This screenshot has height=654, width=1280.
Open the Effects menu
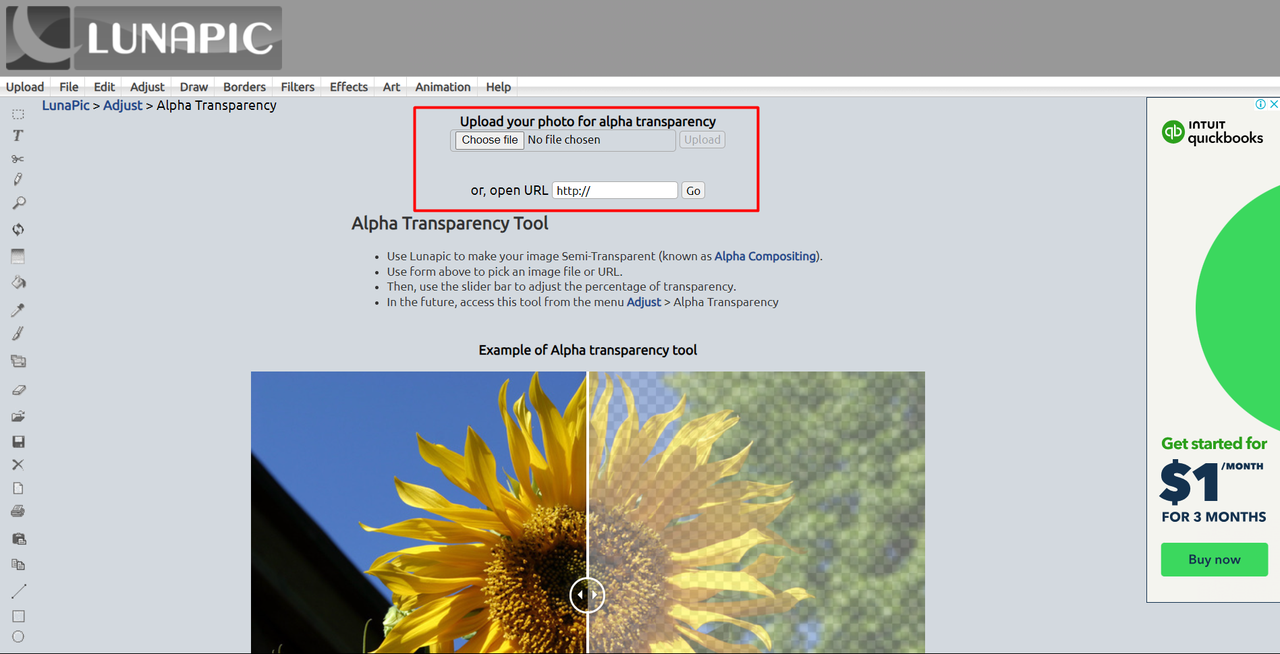[x=349, y=87]
